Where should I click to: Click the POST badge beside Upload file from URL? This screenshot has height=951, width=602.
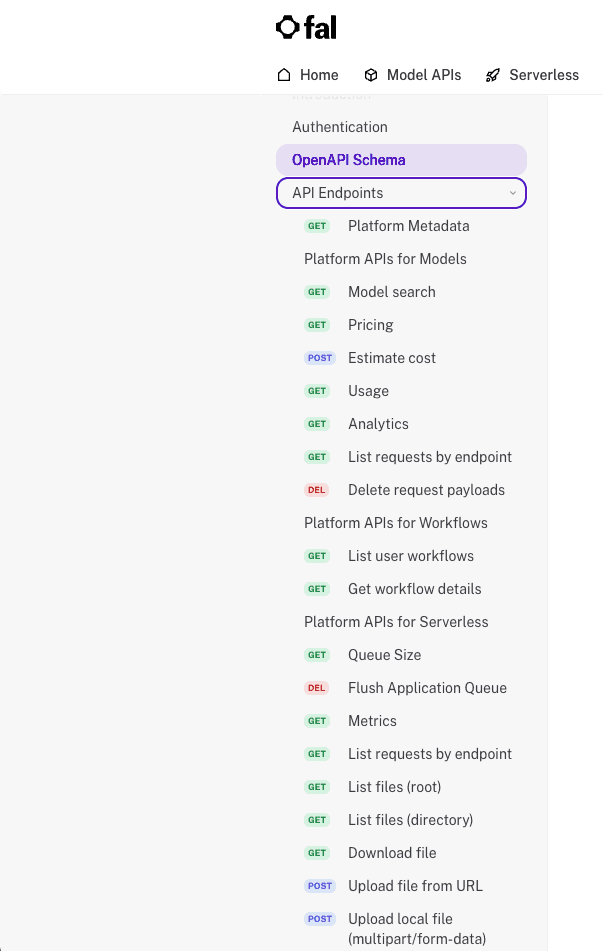pos(318,886)
